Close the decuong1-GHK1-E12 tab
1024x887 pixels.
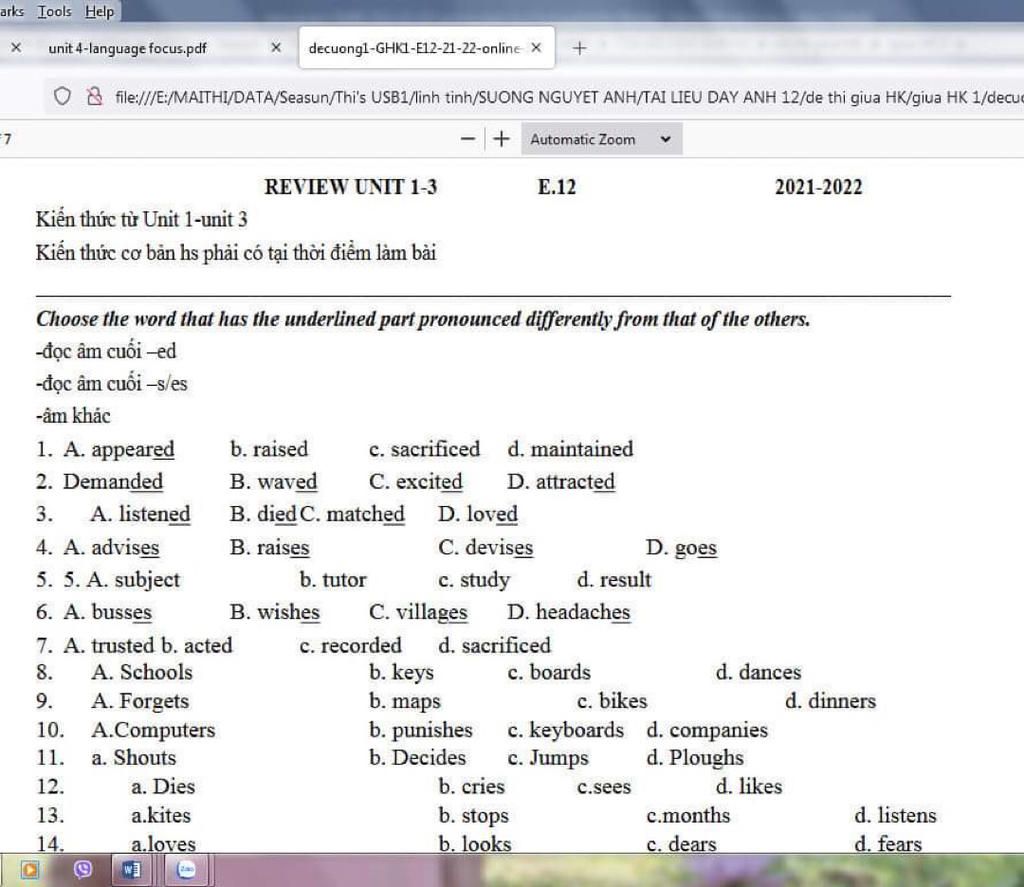(536, 48)
